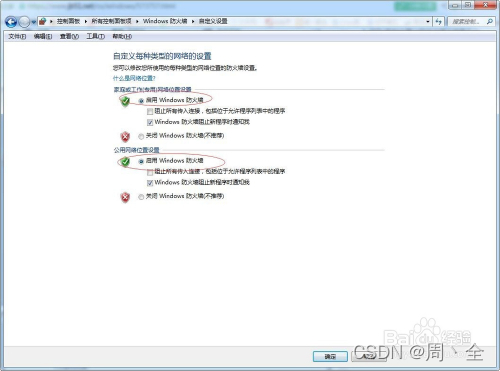Click heading 自定义每种类型的网络的设置
Screen dimensions: 500x371
click(162, 56)
